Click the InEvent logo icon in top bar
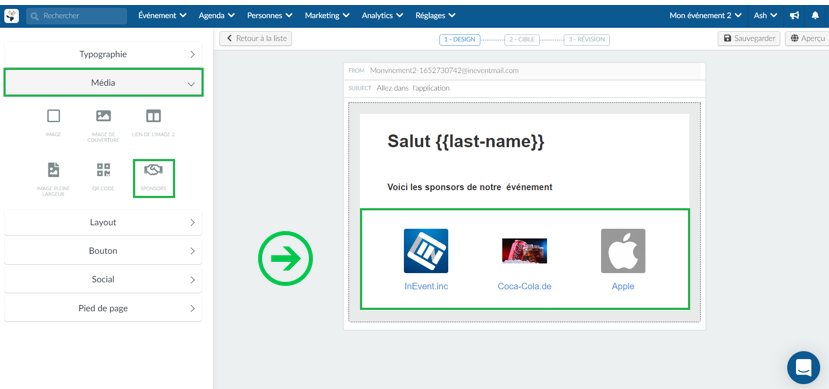This screenshot has width=829, height=389. (x=12, y=16)
